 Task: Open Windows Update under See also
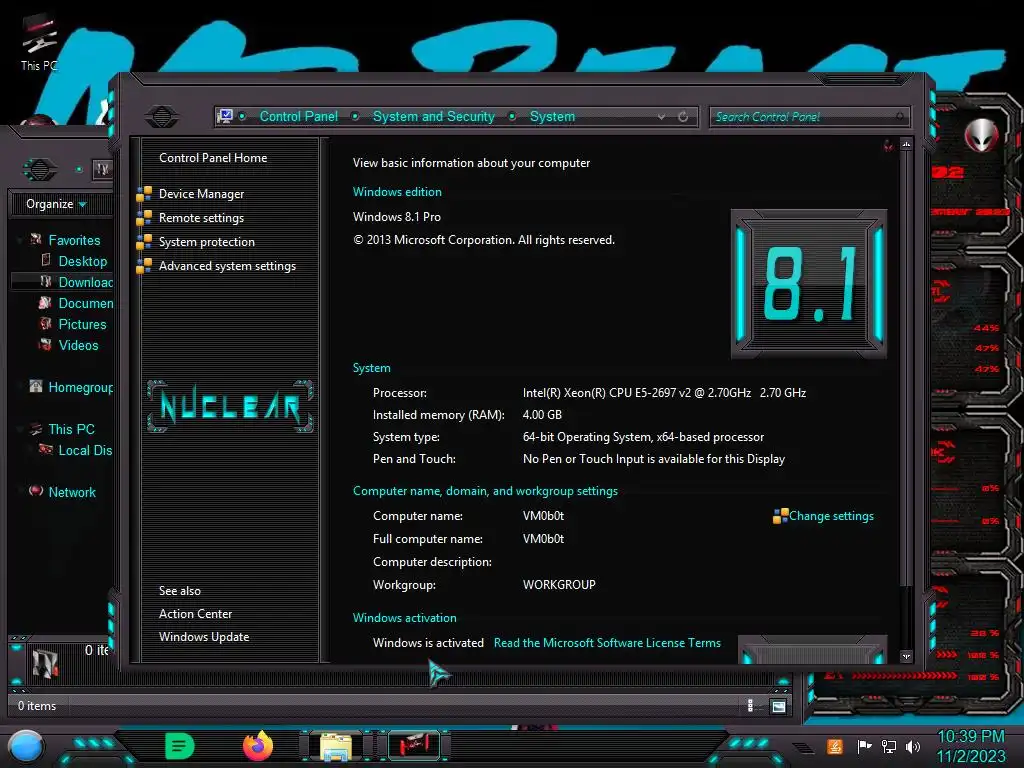[204, 637]
